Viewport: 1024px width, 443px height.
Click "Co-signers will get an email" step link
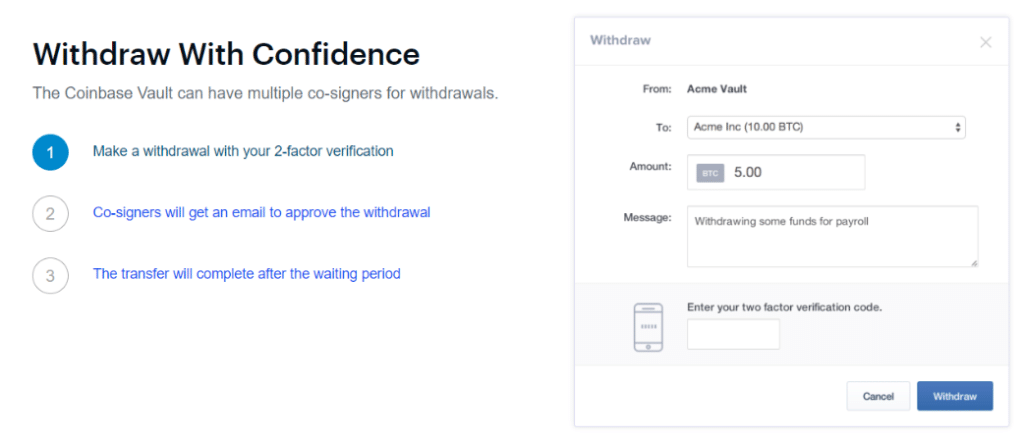(x=261, y=212)
